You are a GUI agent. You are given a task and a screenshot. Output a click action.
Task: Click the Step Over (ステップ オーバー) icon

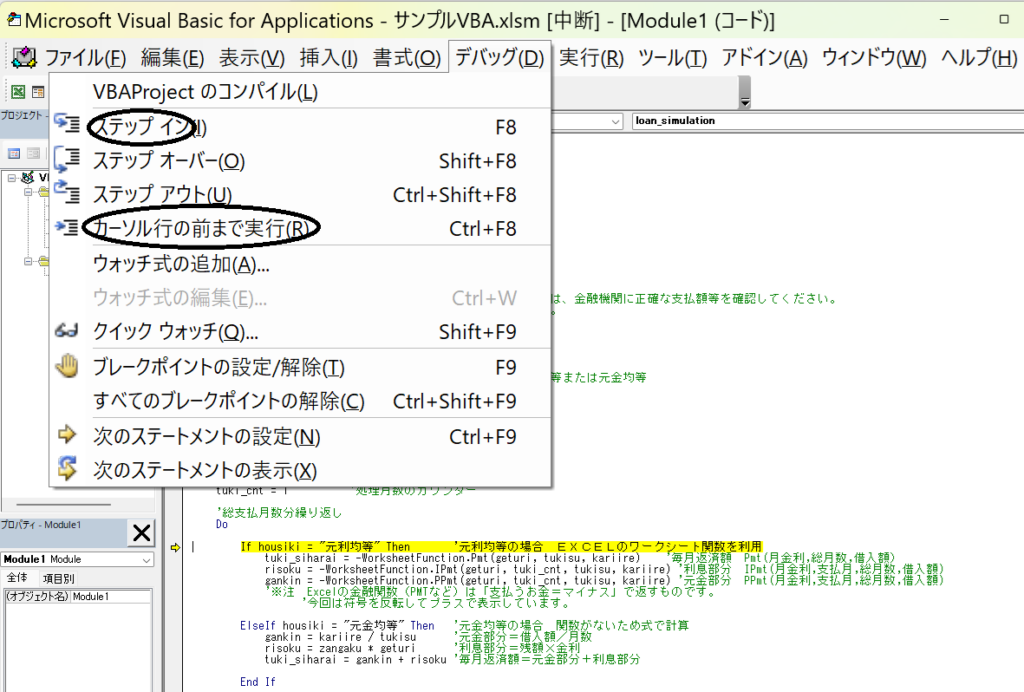68,160
